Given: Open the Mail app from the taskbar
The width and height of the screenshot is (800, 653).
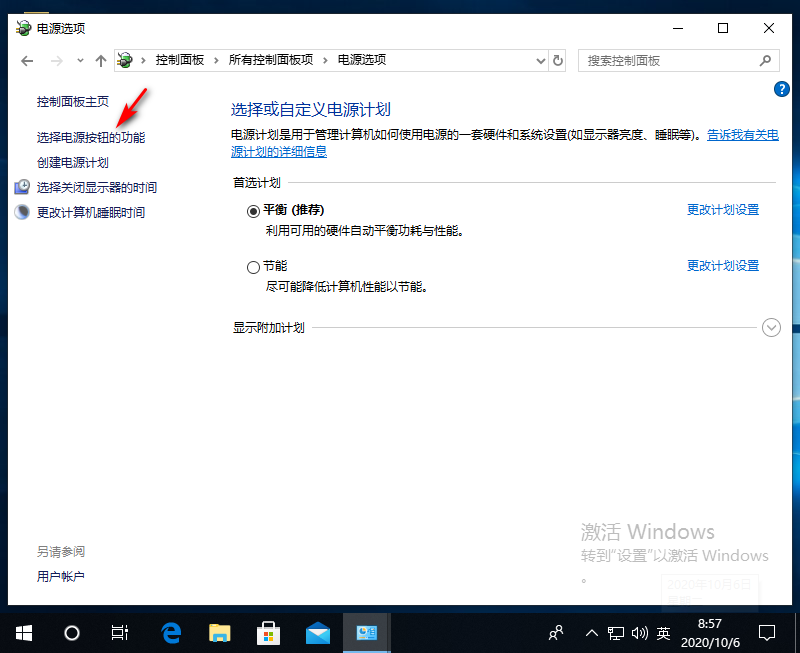Looking at the screenshot, I should click(317, 632).
